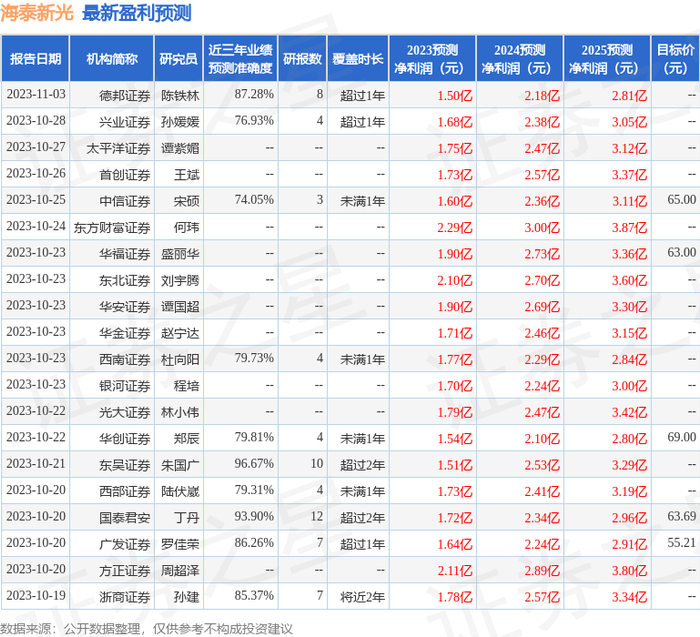
Task: Select the 覆盖时长 column header
Action: click(x=358, y=58)
